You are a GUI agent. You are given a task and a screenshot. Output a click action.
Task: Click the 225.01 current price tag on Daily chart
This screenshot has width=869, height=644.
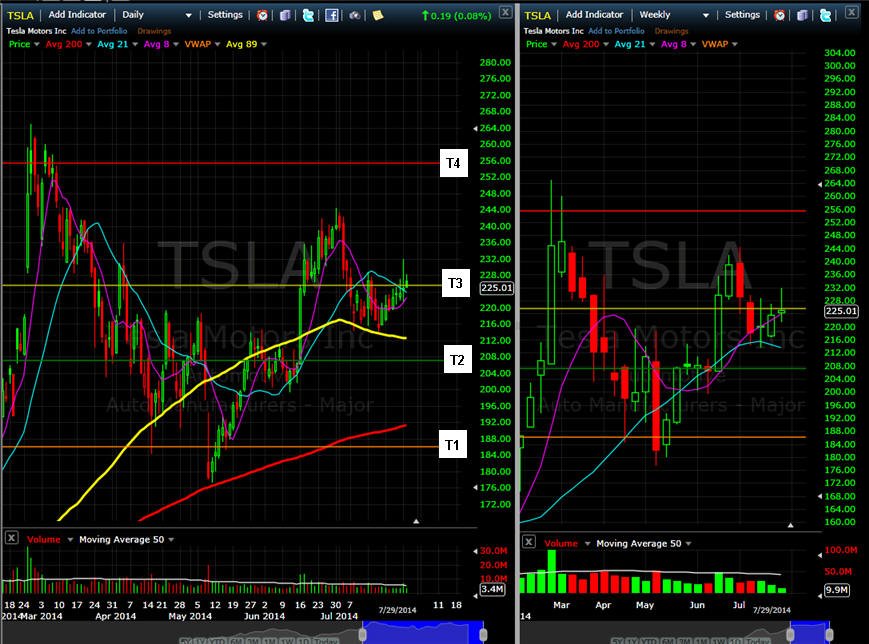[497, 288]
